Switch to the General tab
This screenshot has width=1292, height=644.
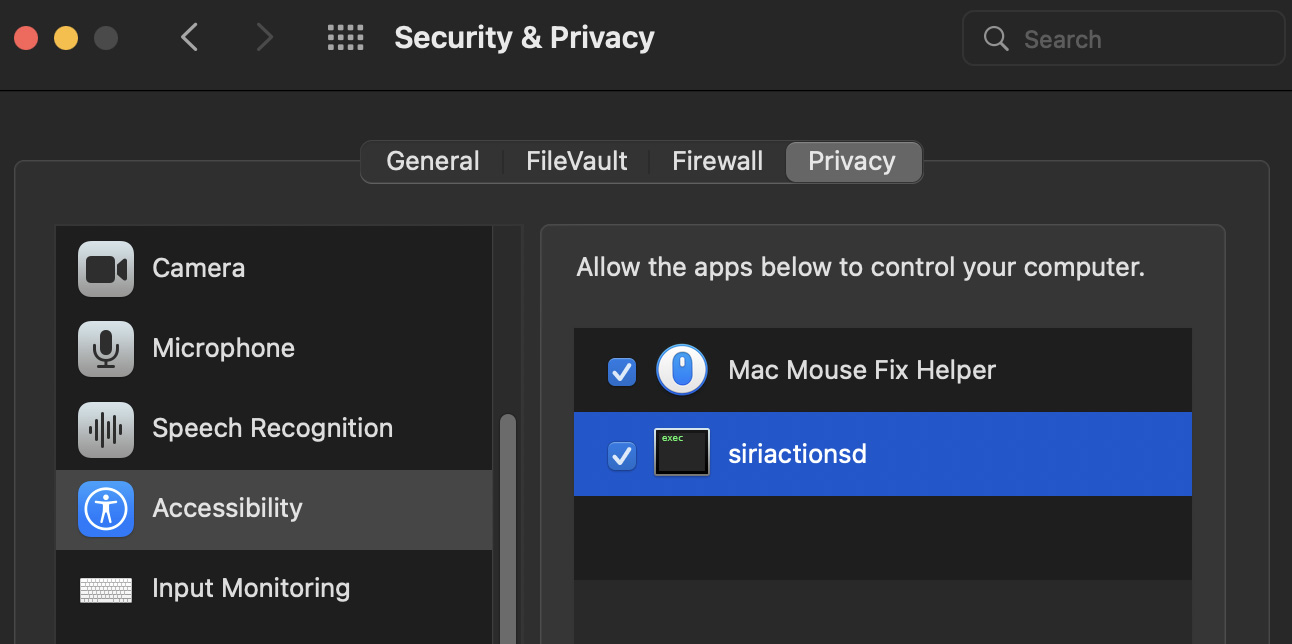coord(432,161)
